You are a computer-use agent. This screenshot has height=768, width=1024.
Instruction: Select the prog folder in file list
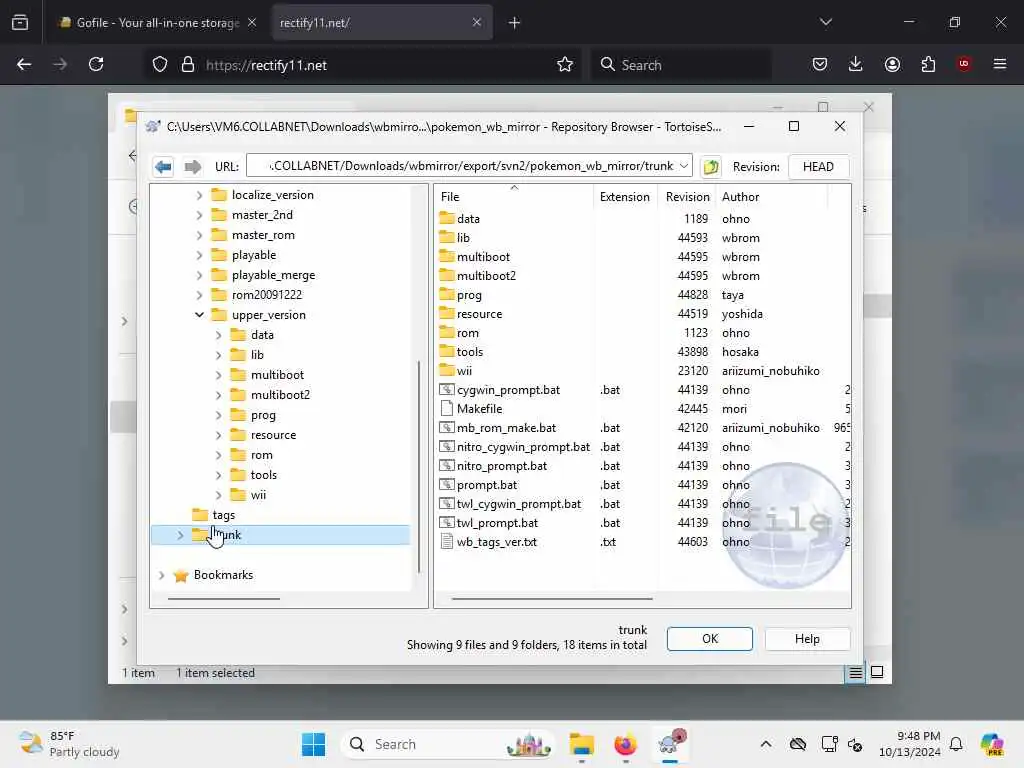[469, 295]
